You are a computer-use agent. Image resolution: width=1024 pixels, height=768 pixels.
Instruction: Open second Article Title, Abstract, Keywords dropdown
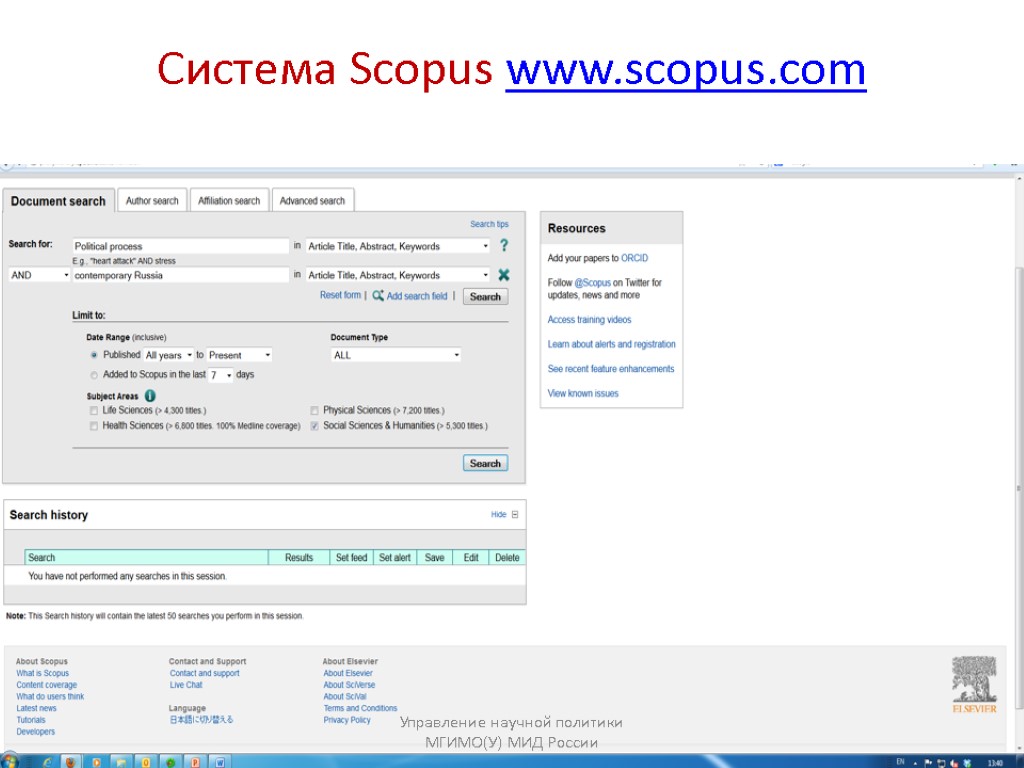click(x=398, y=275)
